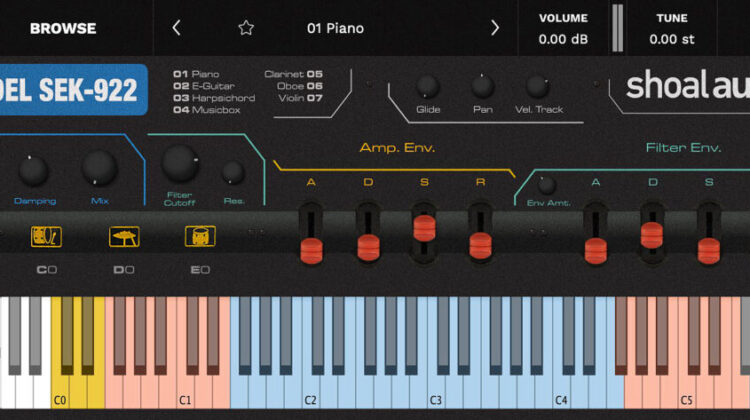Click the C0 kick drum pad icon
The height and width of the screenshot is (420, 750).
(46, 236)
